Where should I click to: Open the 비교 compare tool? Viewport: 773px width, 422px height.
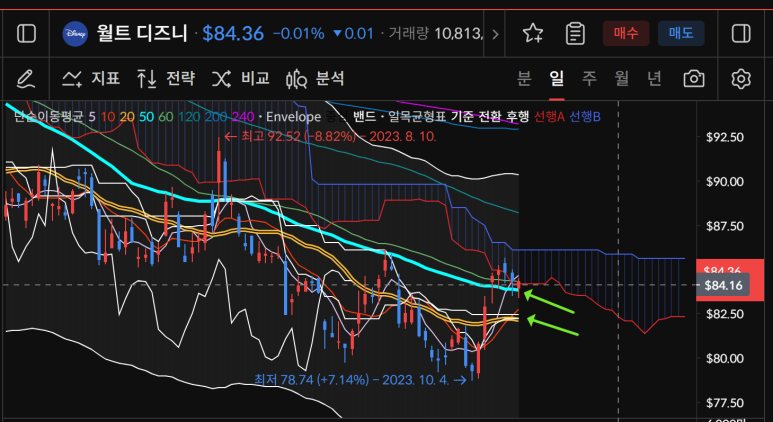click(241, 79)
